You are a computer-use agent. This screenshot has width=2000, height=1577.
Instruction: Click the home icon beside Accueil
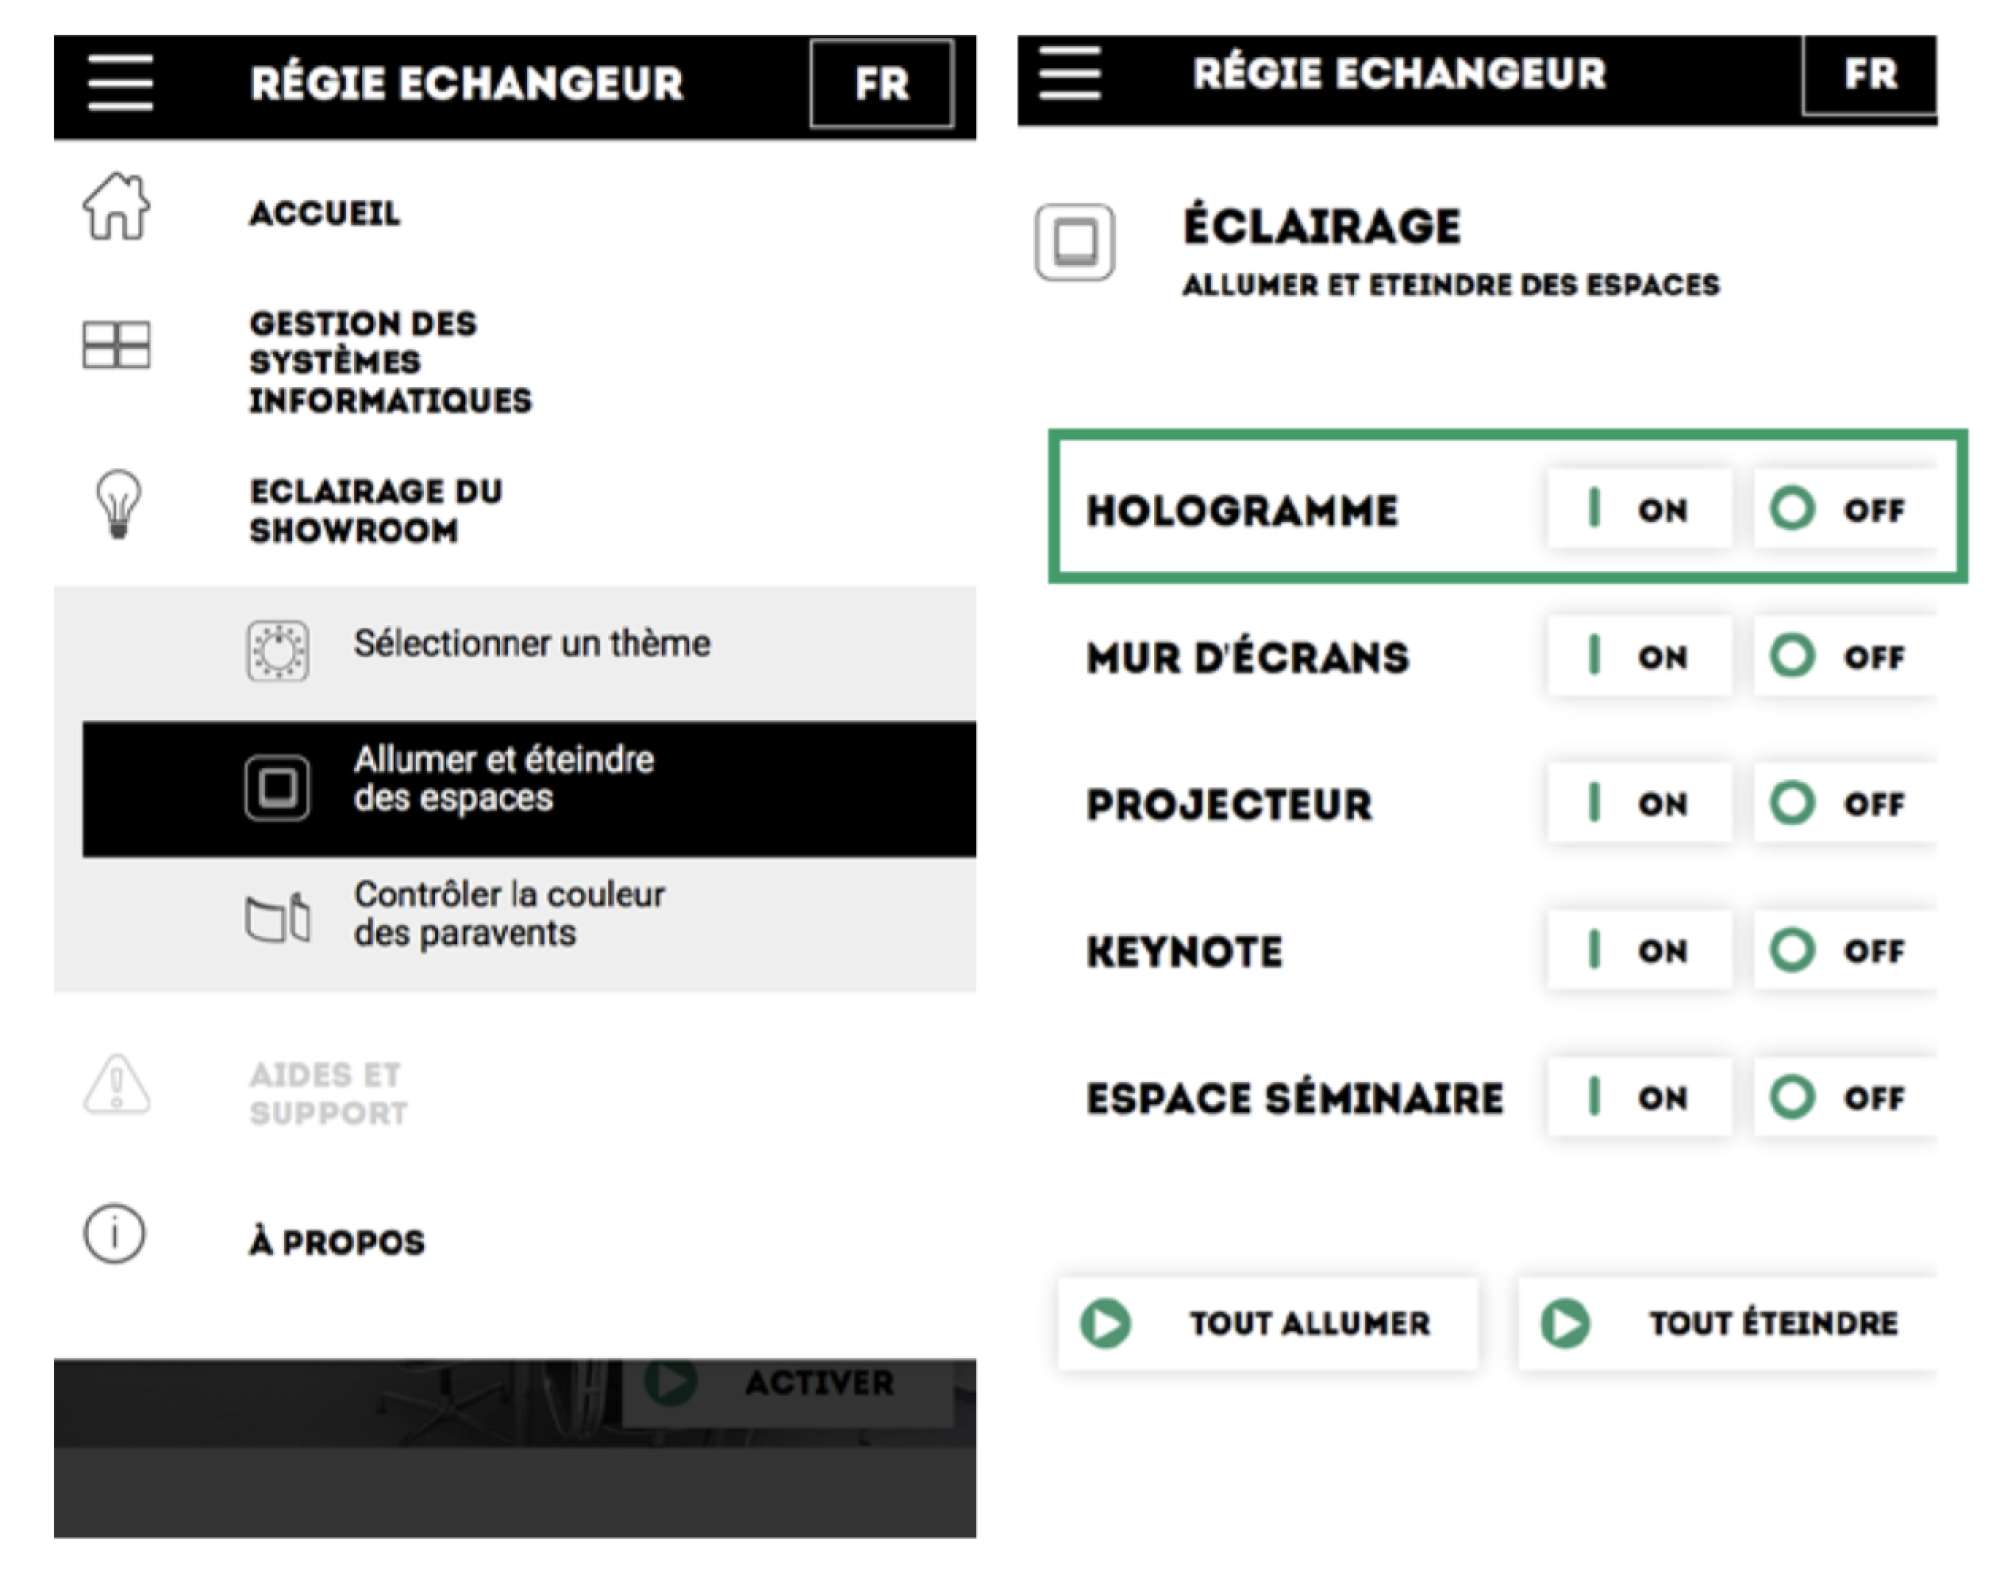(116, 207)
